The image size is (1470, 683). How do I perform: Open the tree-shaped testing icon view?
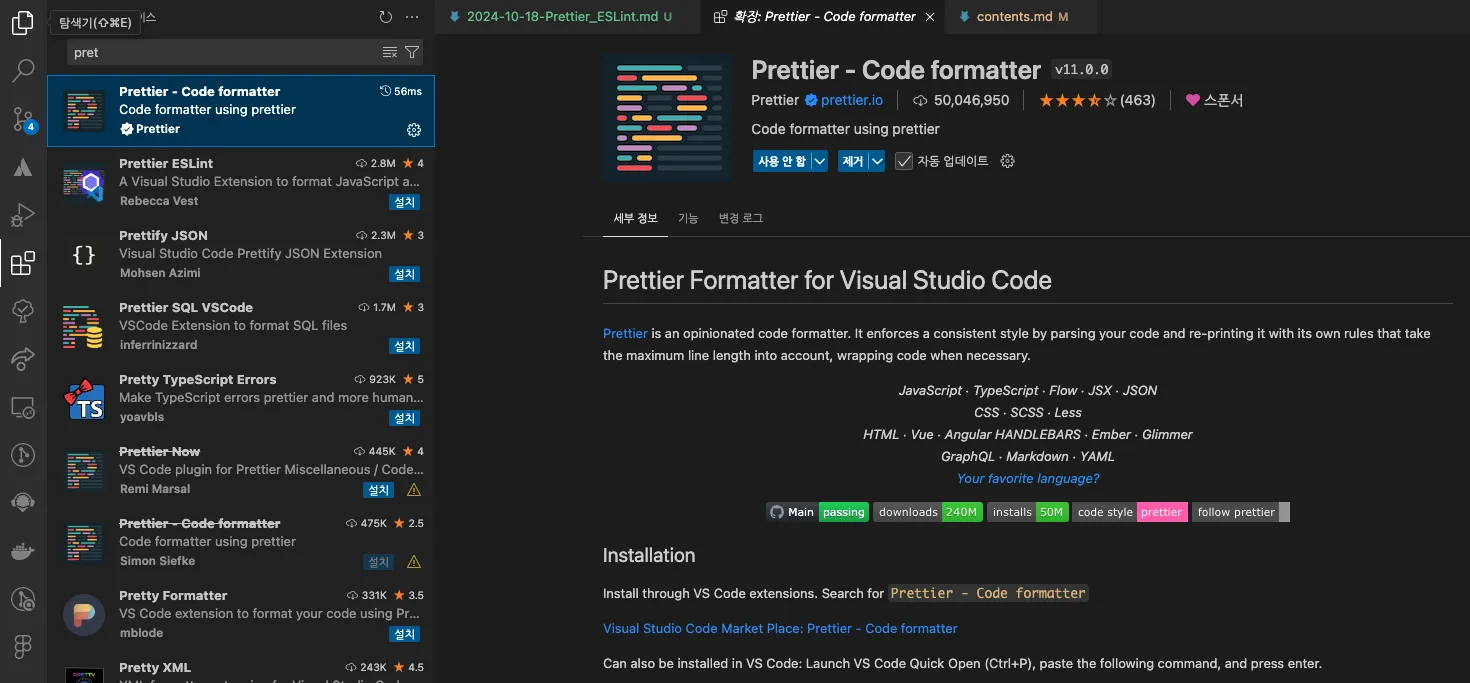tap(22, 311)
